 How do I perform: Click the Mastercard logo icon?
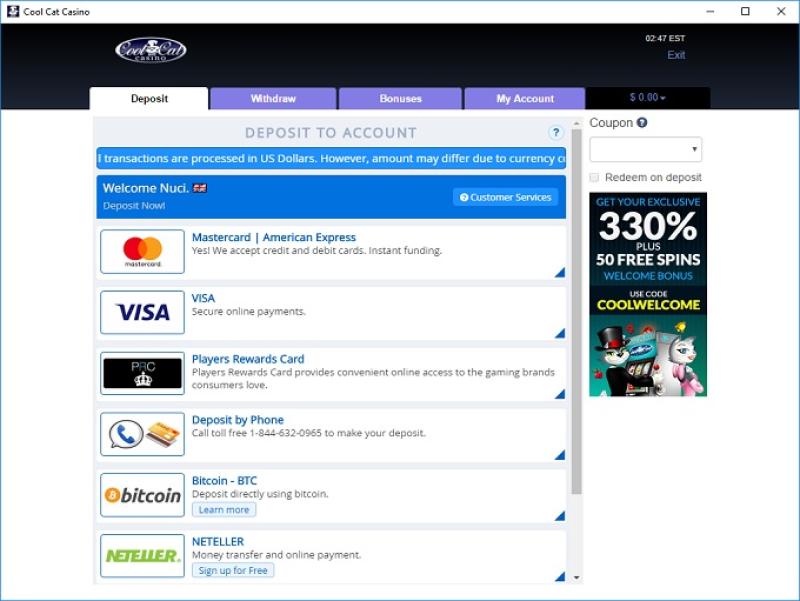coord(142,251)
